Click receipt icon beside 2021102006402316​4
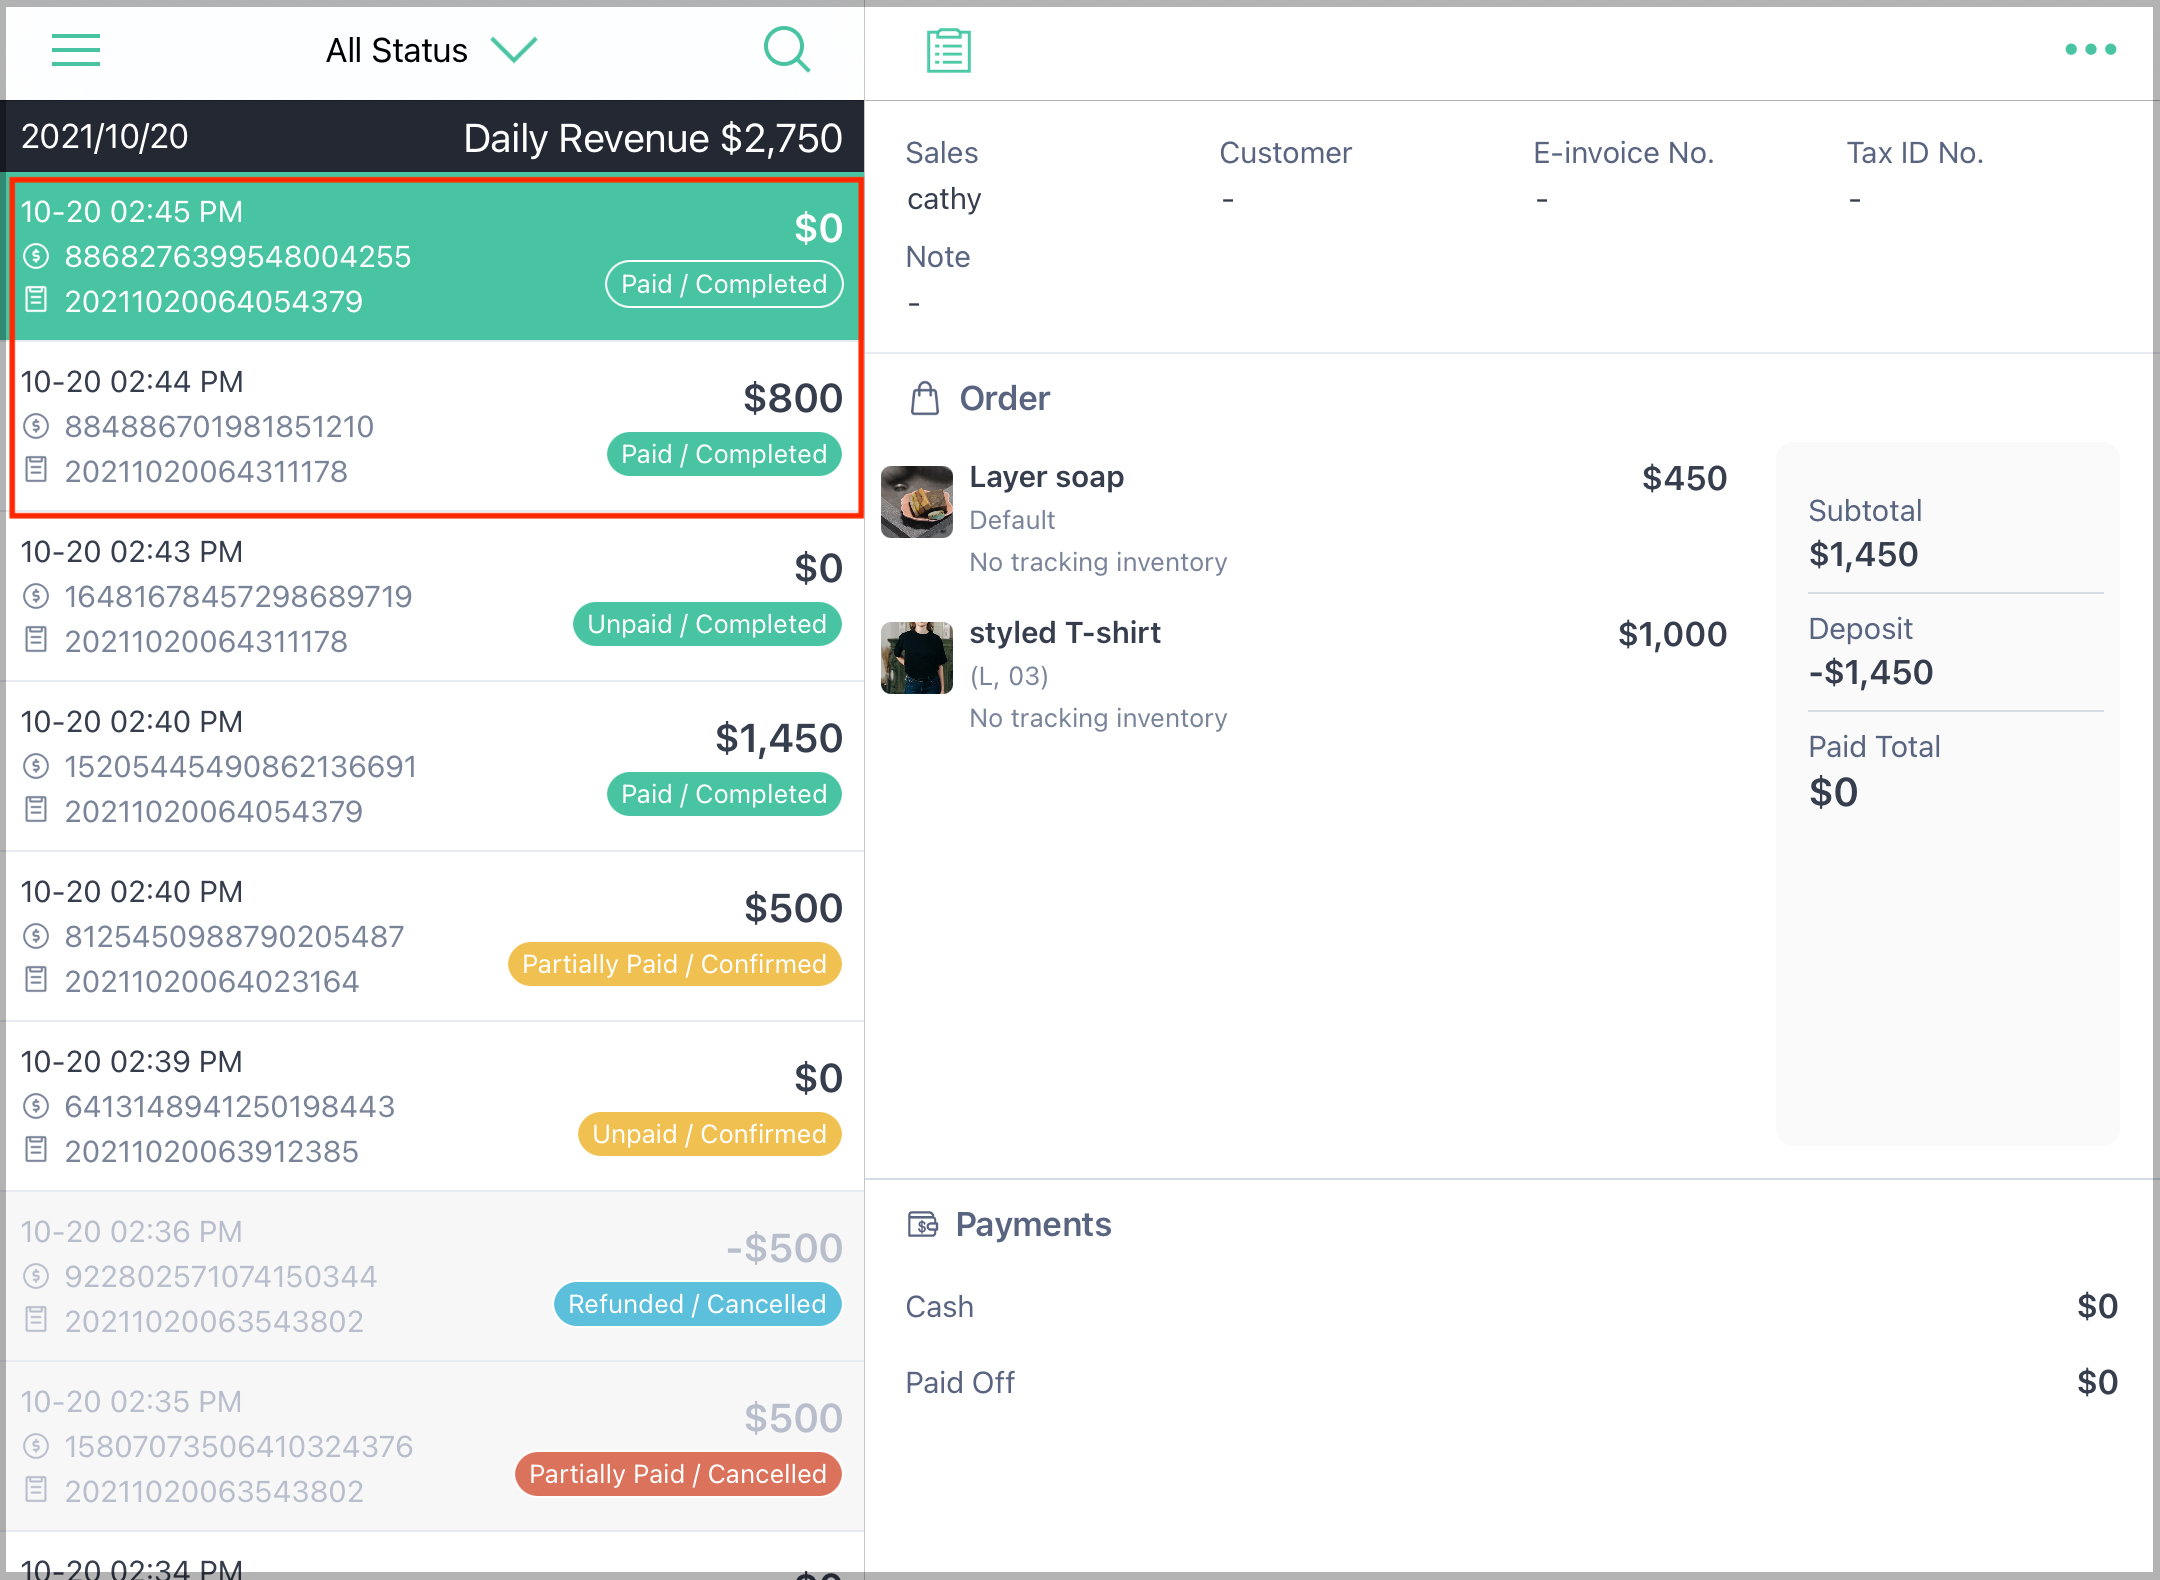This screenshot has height=1580, width=2160. pos(36,979)
